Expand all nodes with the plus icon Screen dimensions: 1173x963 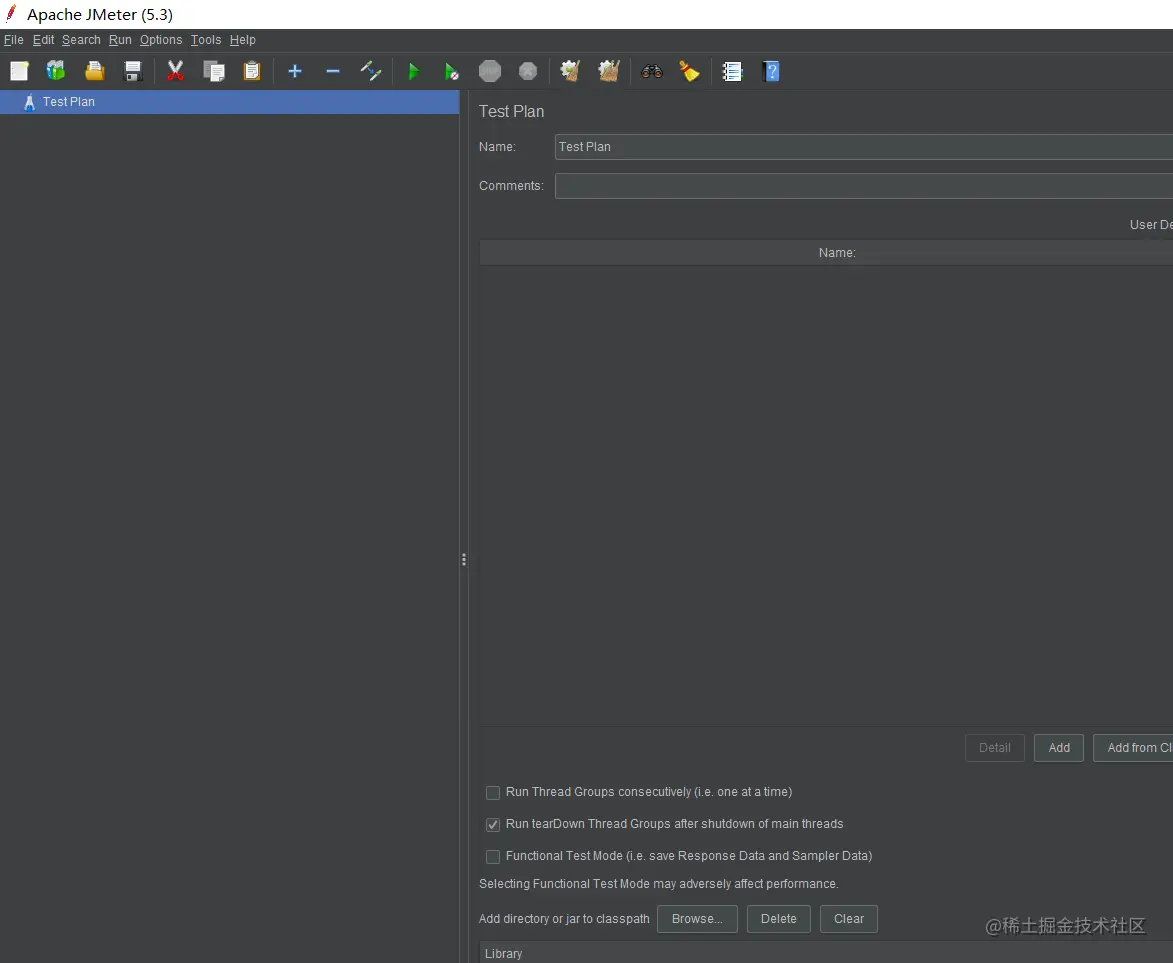[295, 71]
